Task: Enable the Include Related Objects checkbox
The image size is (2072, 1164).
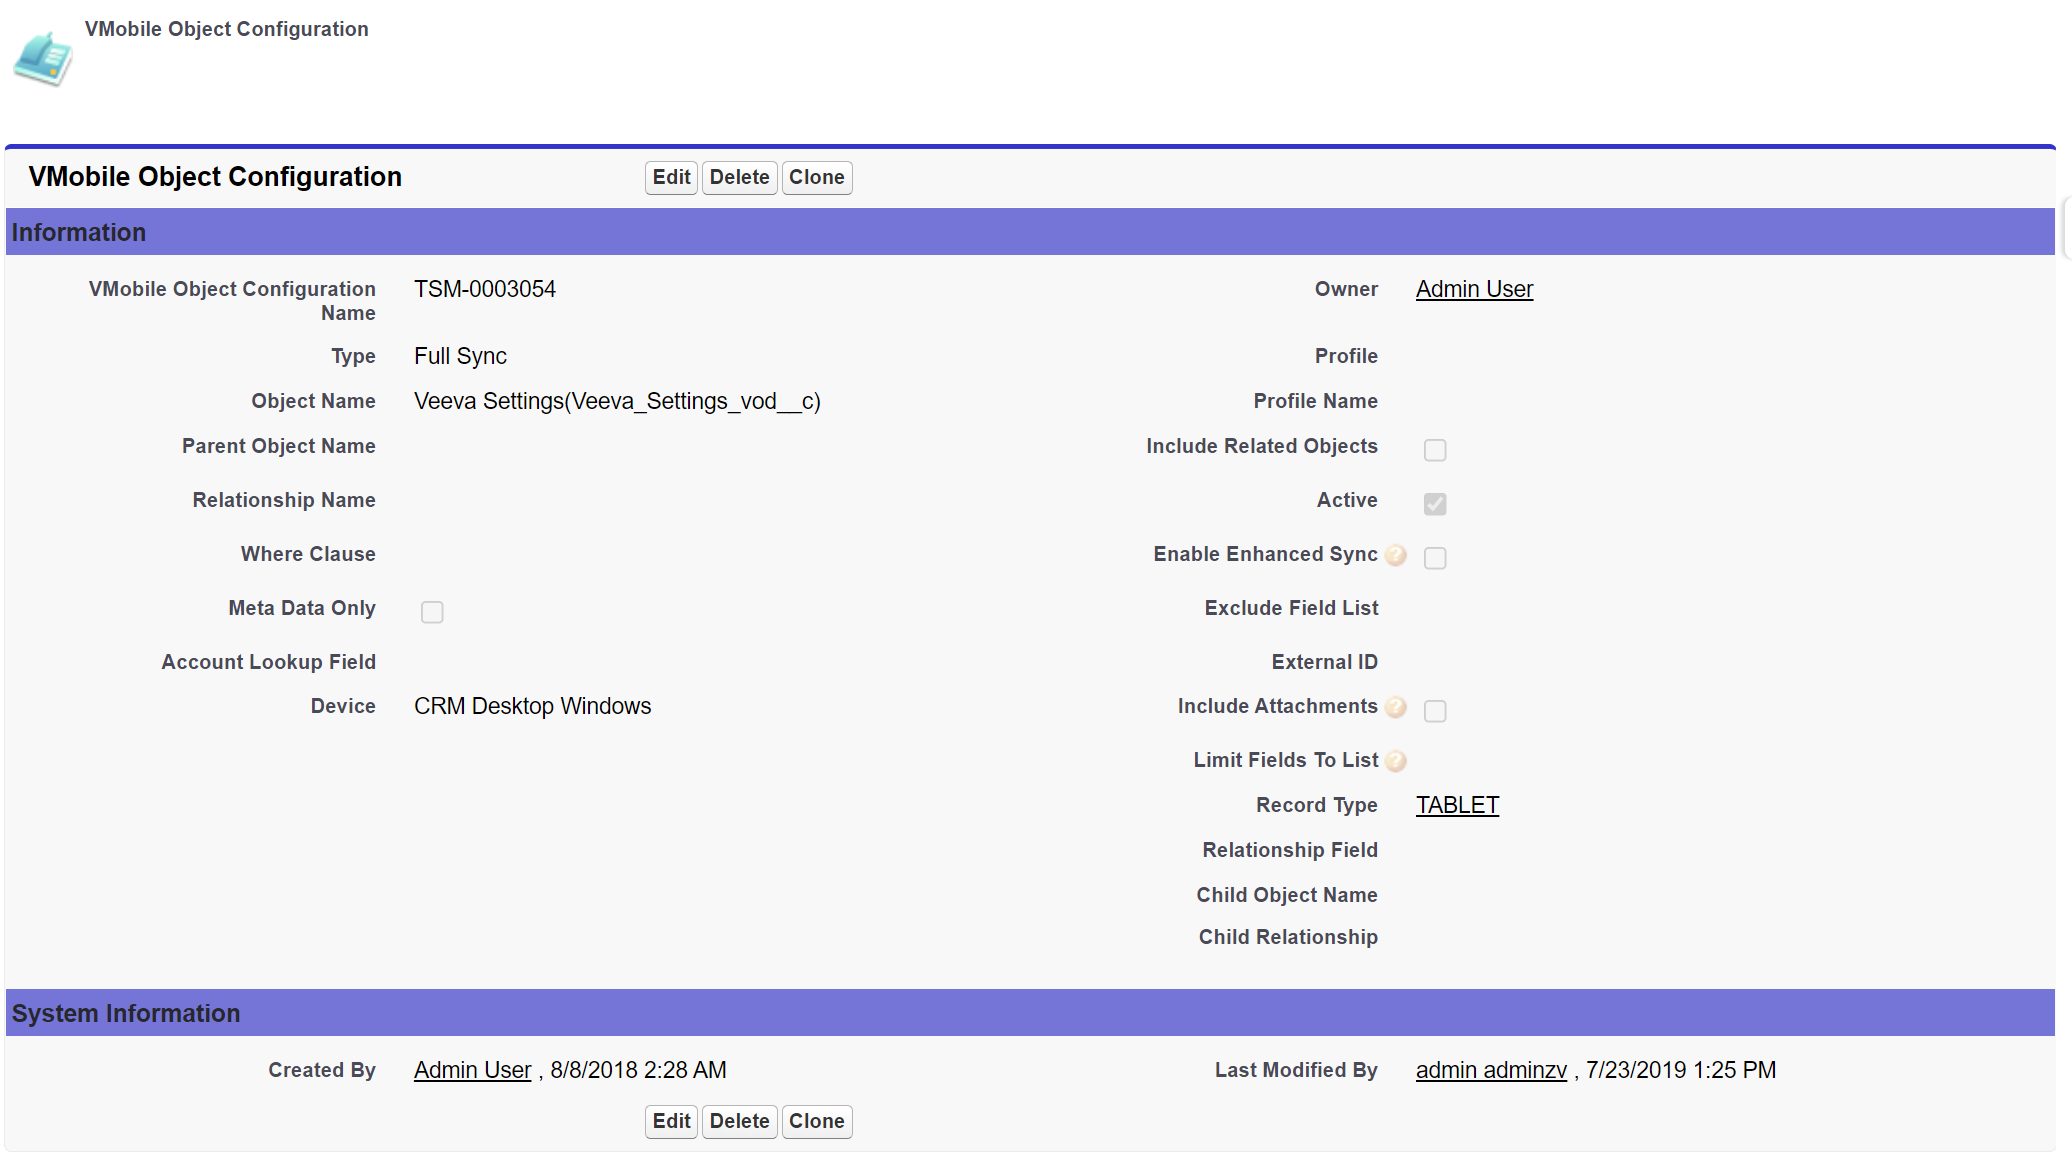Action: (x=1435, y=450)
